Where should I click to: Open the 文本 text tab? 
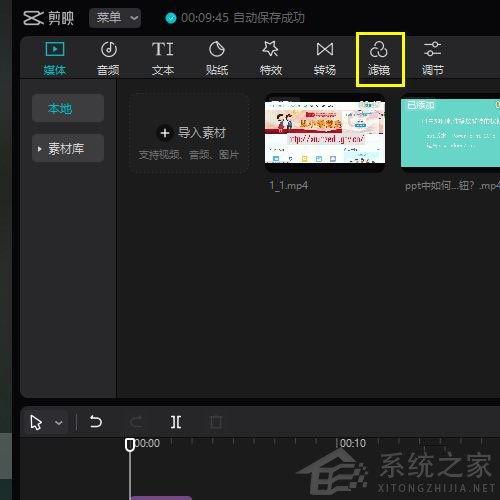pos(163,59)
